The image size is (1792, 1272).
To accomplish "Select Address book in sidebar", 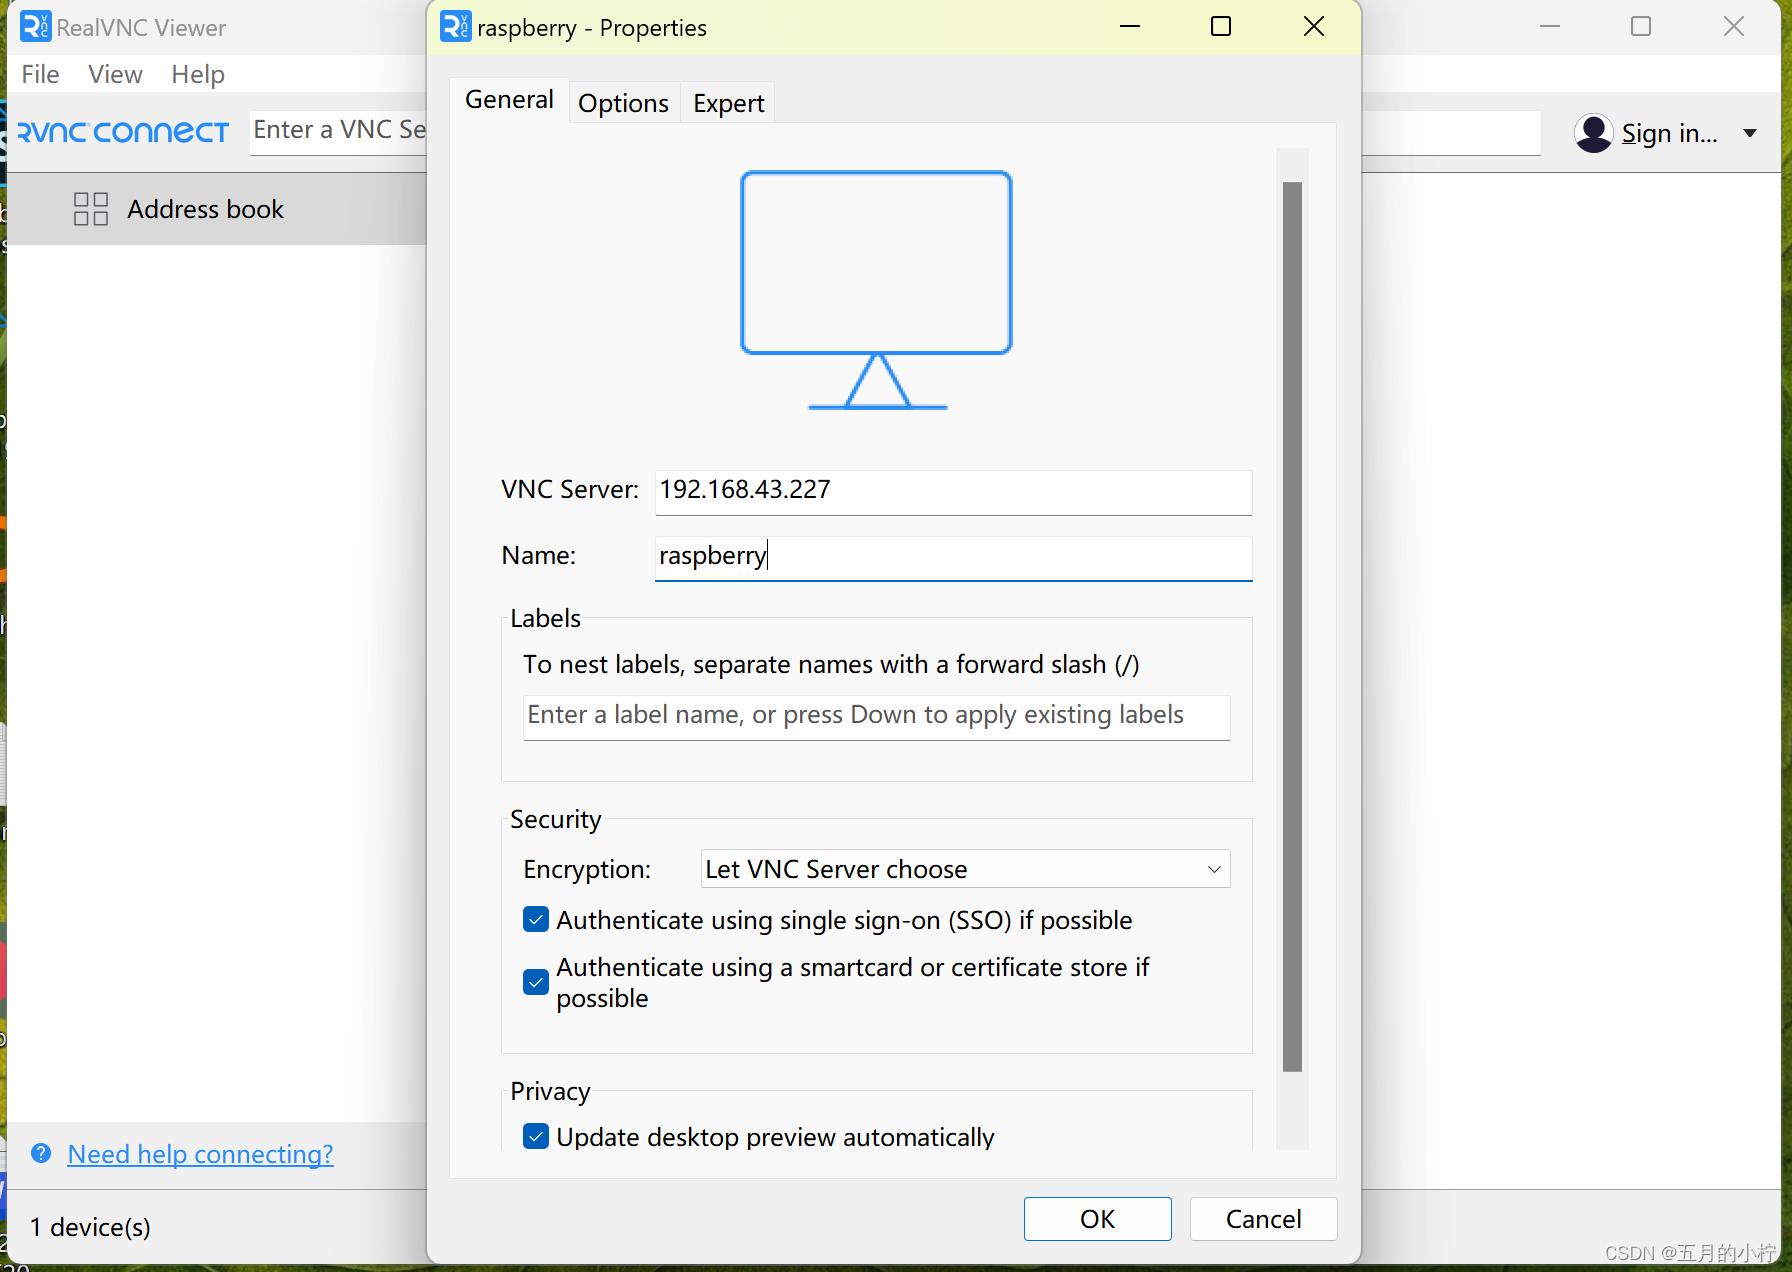I will 216,209.
